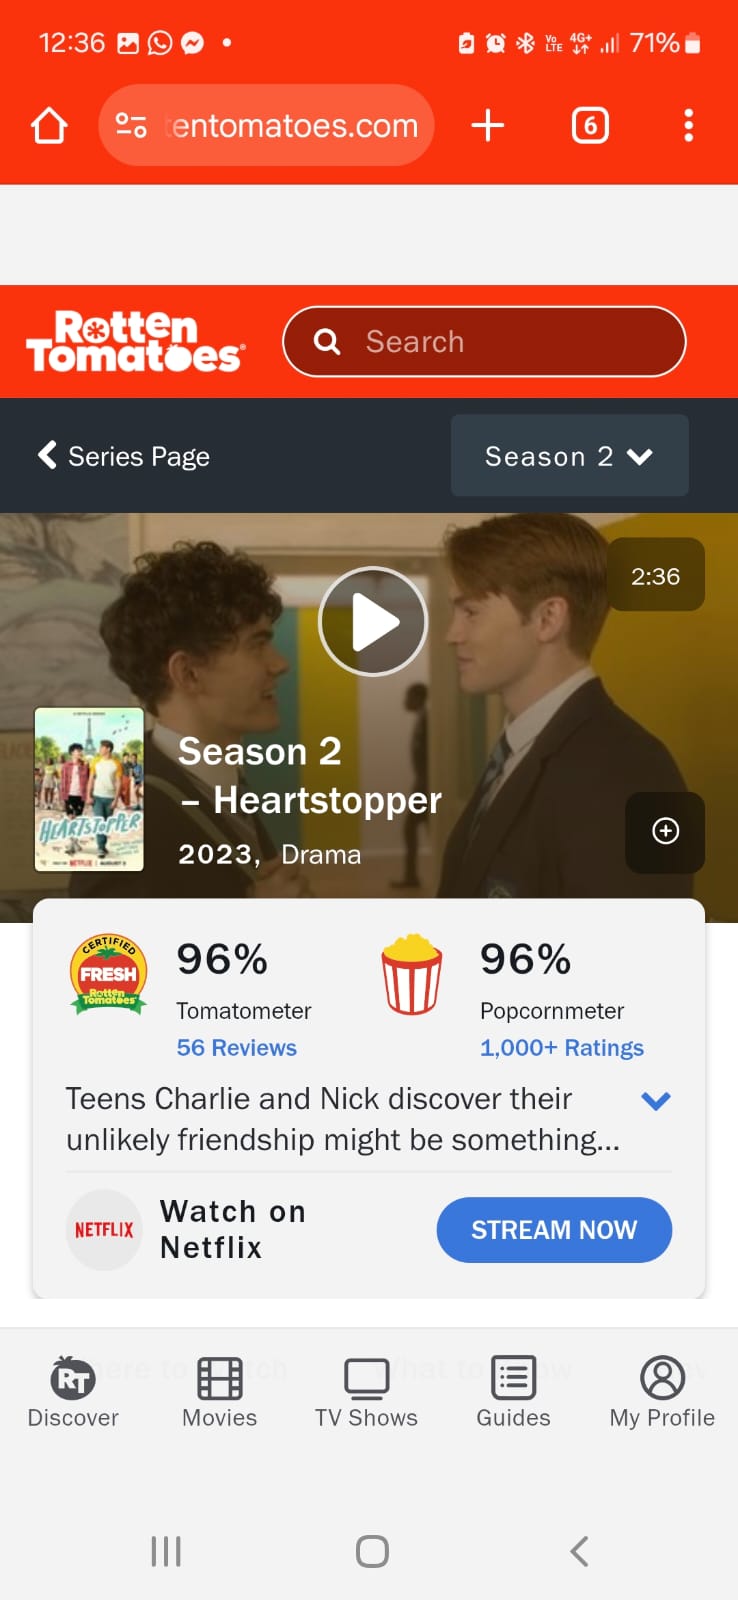Screen dimensions: 738x1600
Task: Open the Discover tab
Action: click(73, 1392)
